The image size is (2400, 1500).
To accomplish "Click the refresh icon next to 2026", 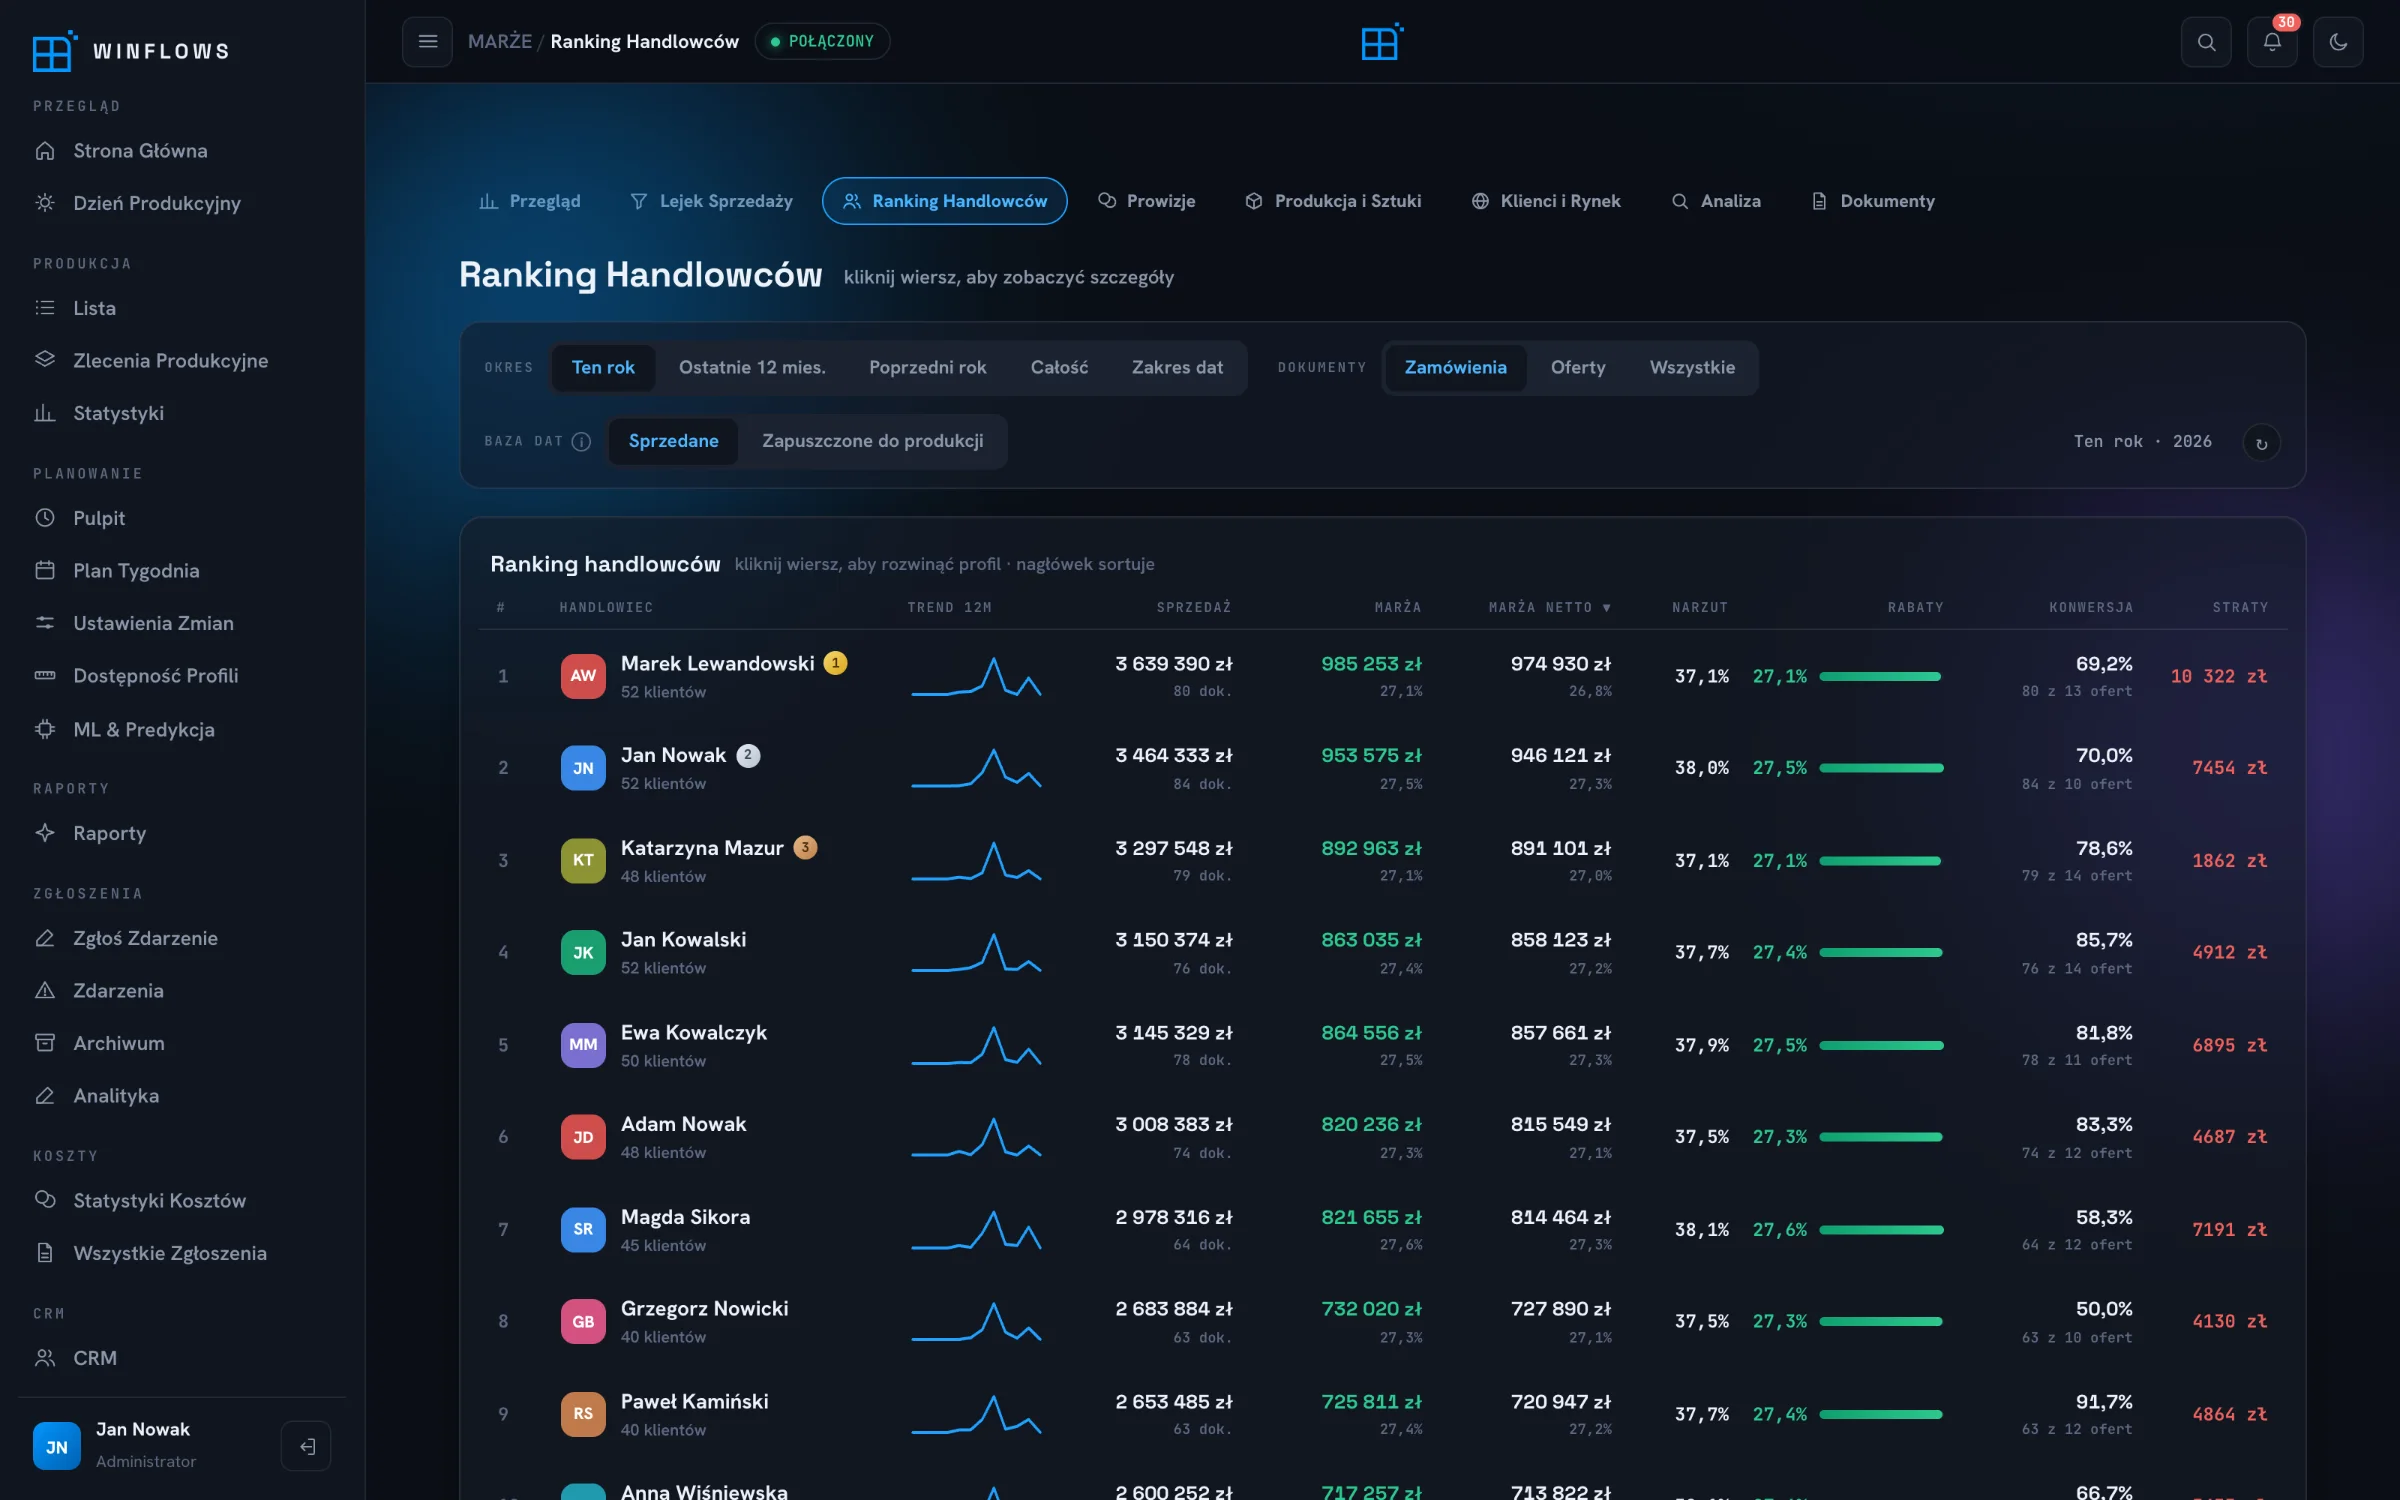I will pos(2261,443).
